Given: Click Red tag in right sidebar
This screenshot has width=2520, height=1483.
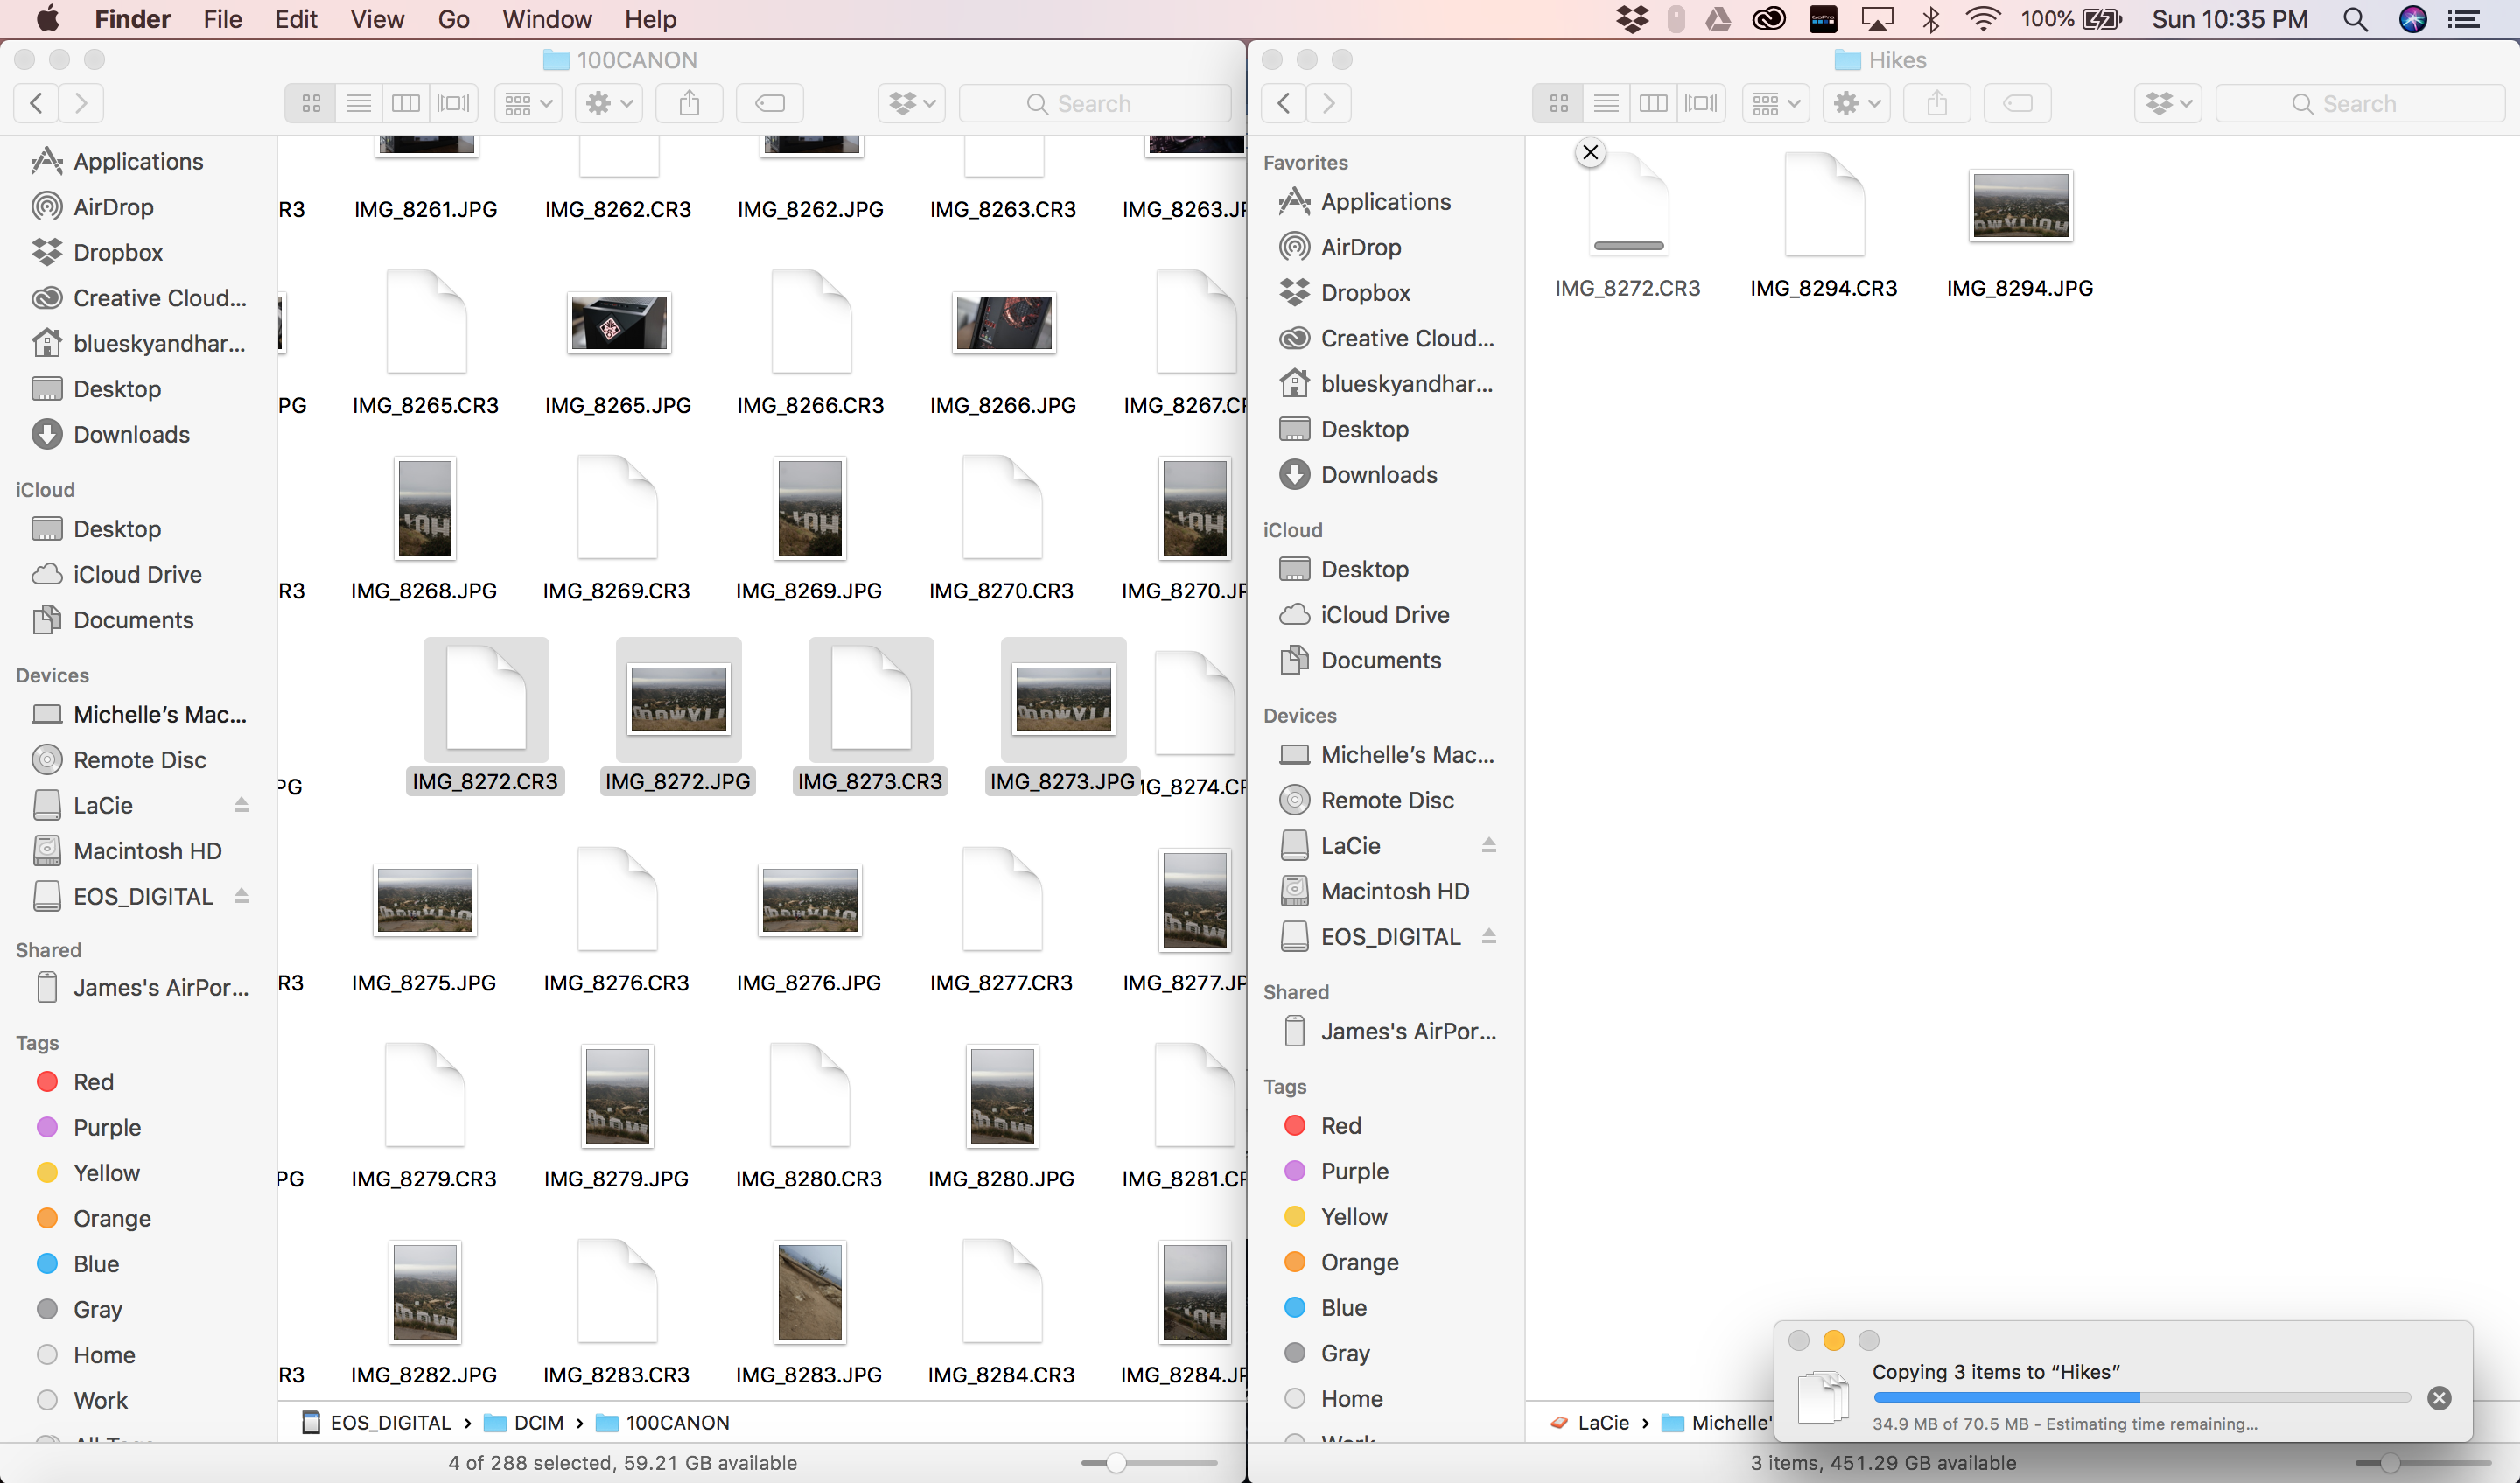Looking at the screenshot, I should coord(1338,1124).
